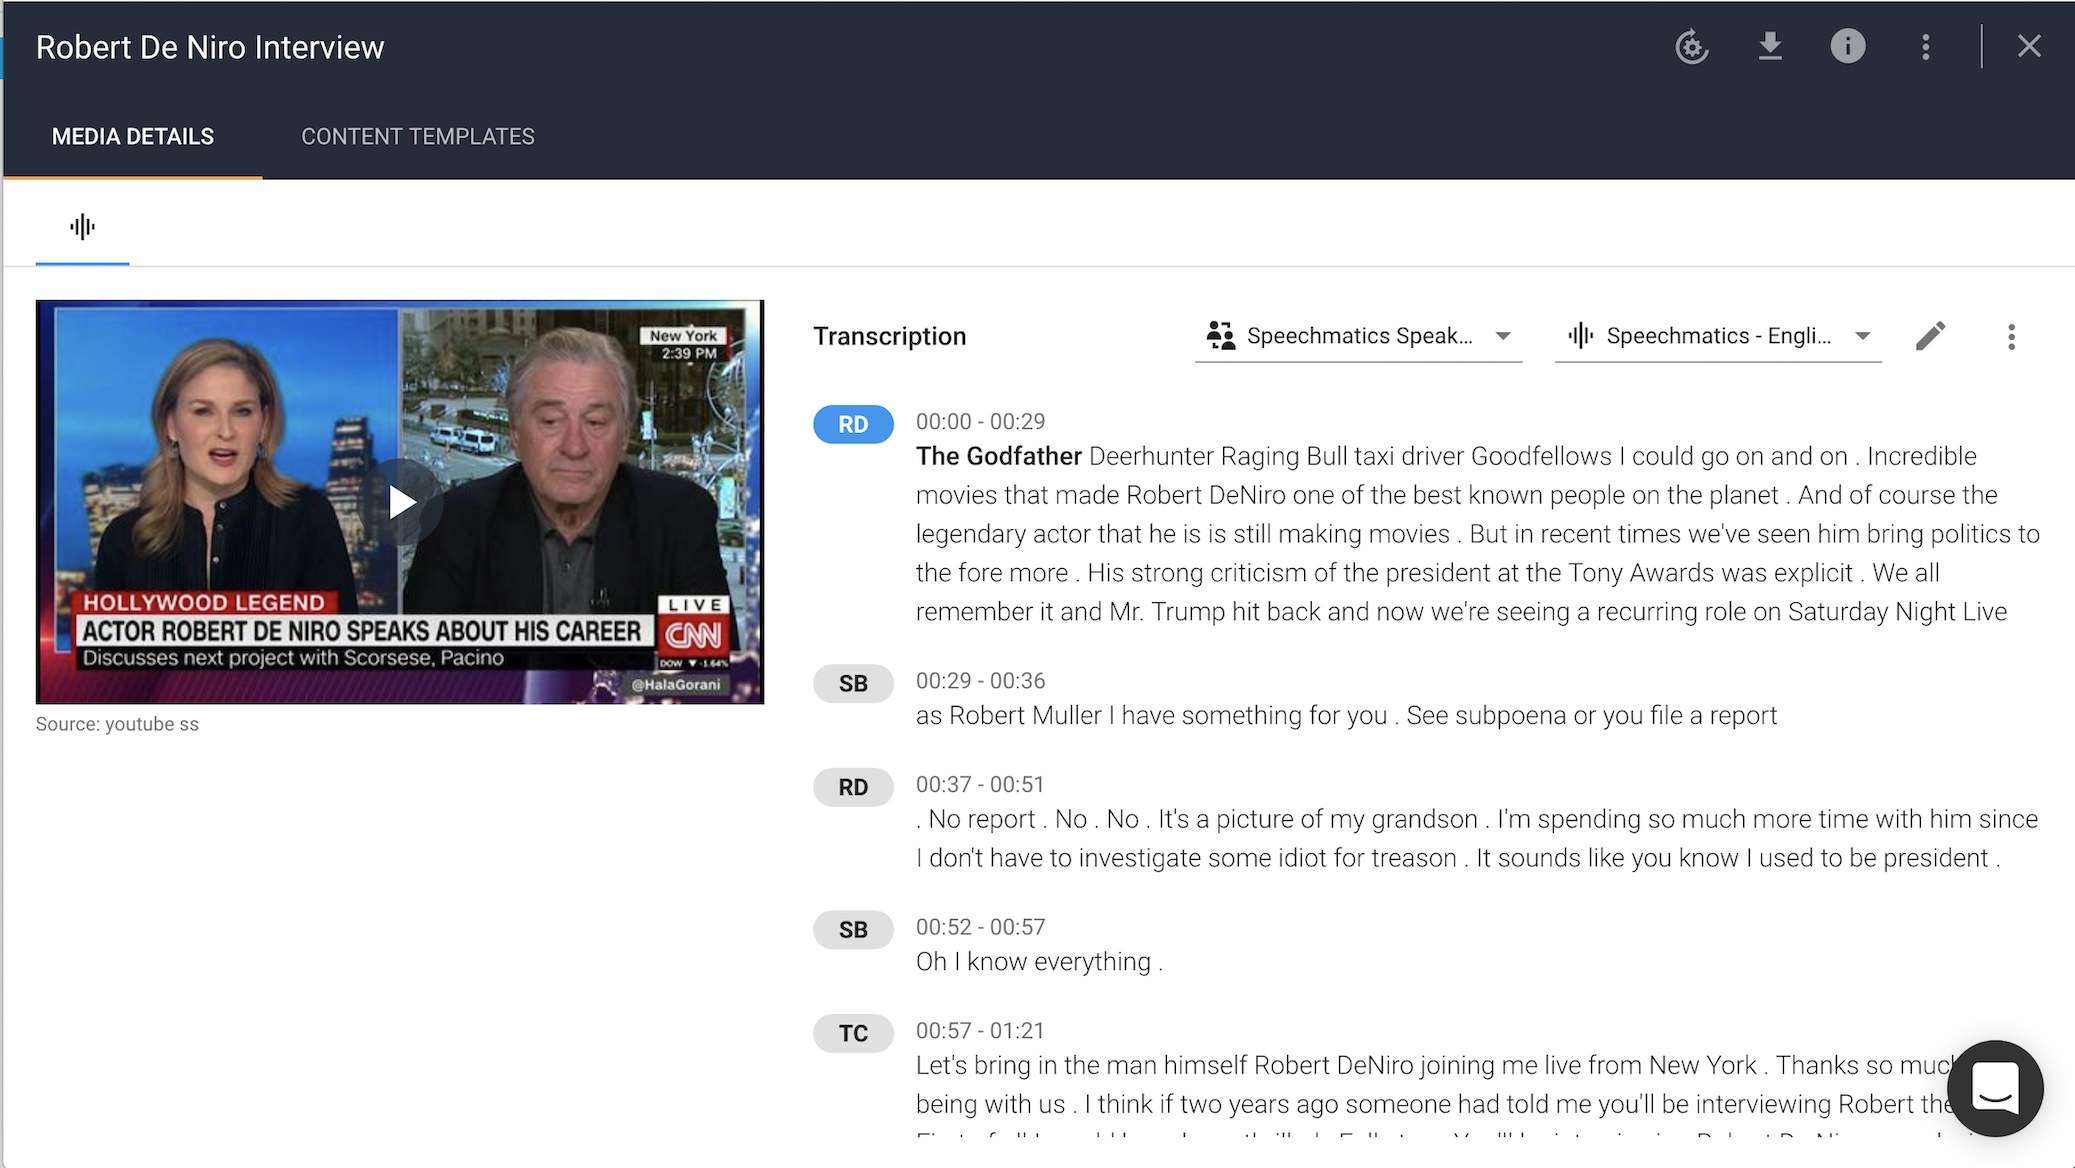Edit the transcription with the pencil icon
The width and height of the screenshot is (2075, 1168).
(x=1930, y=336)
